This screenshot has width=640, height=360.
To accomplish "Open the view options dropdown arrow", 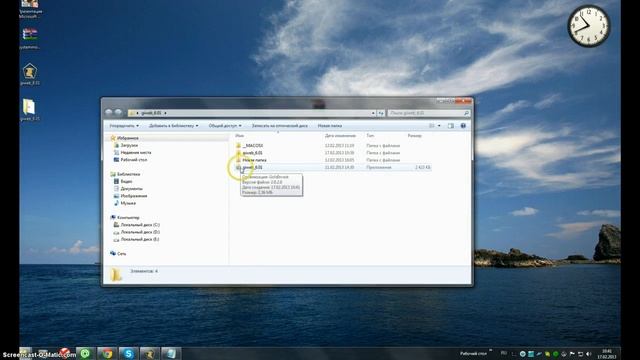I will point(439,126).
